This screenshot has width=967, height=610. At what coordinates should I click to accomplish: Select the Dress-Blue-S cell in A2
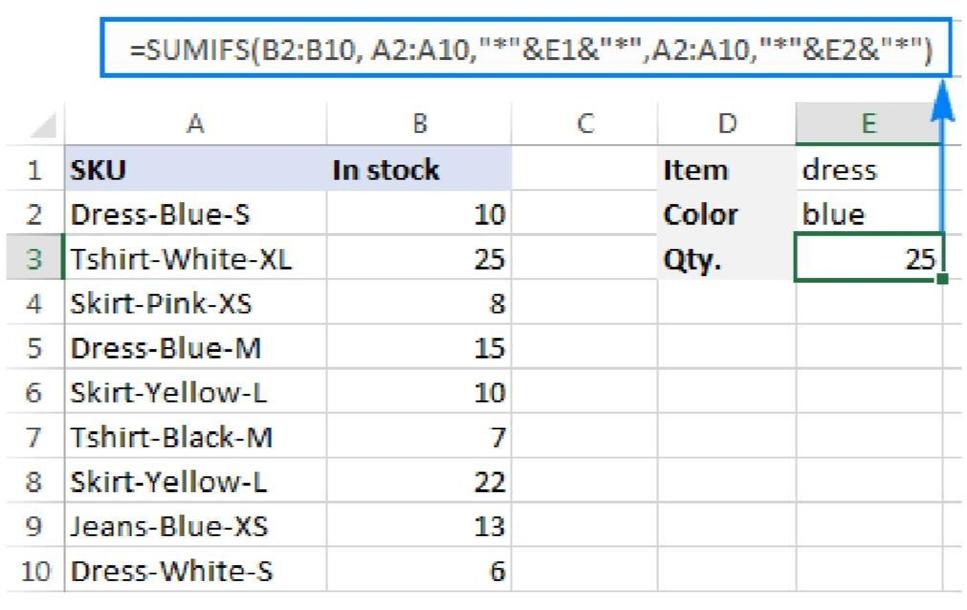click(196, 214)
